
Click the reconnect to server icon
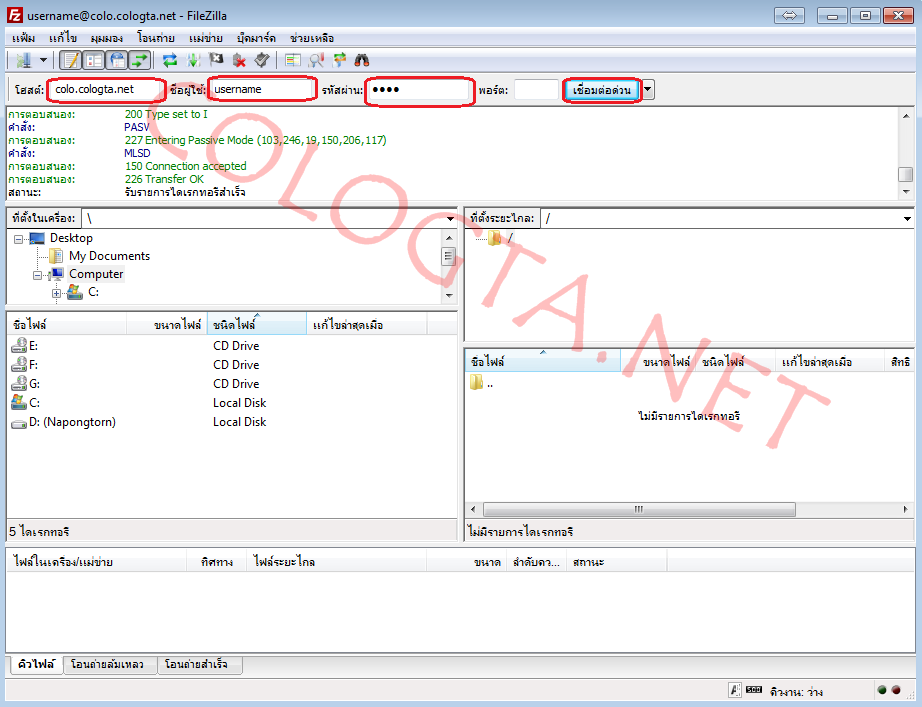261,60
